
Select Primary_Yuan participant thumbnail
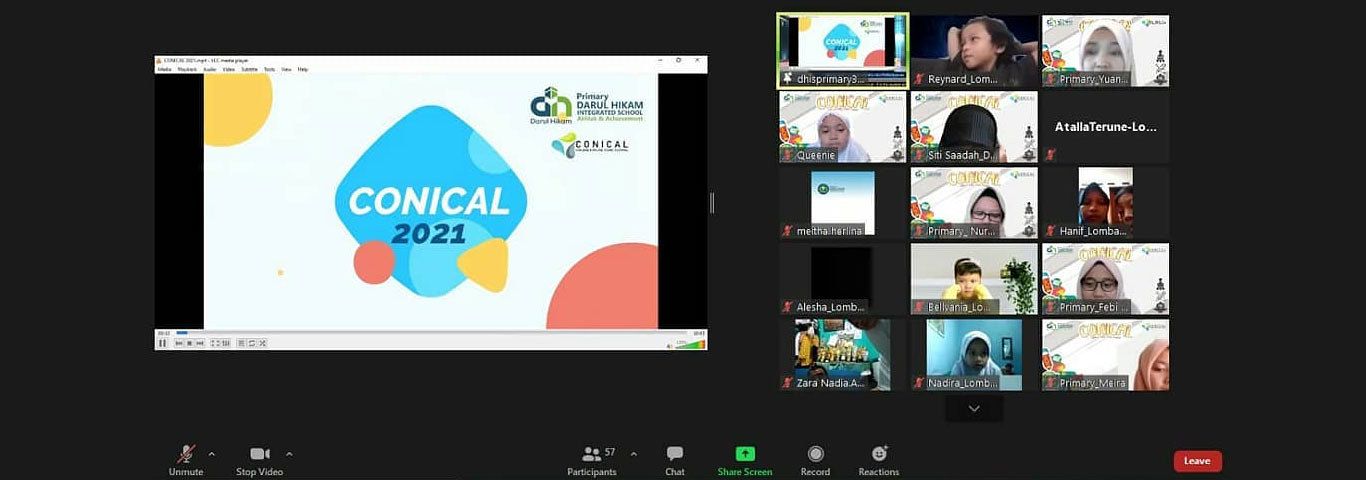1105,51
